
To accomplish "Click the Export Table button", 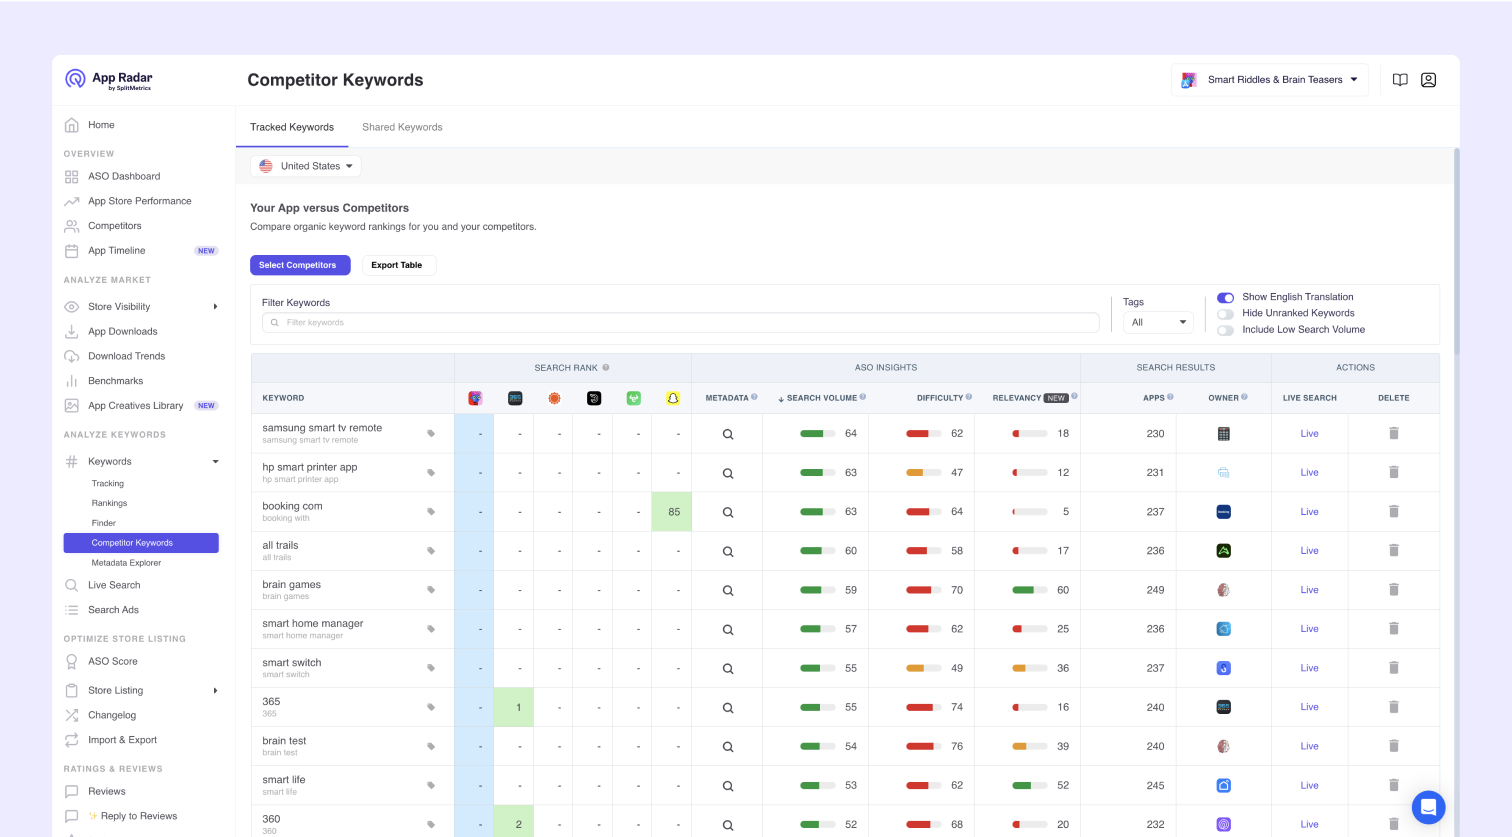I will pos(397,265).
